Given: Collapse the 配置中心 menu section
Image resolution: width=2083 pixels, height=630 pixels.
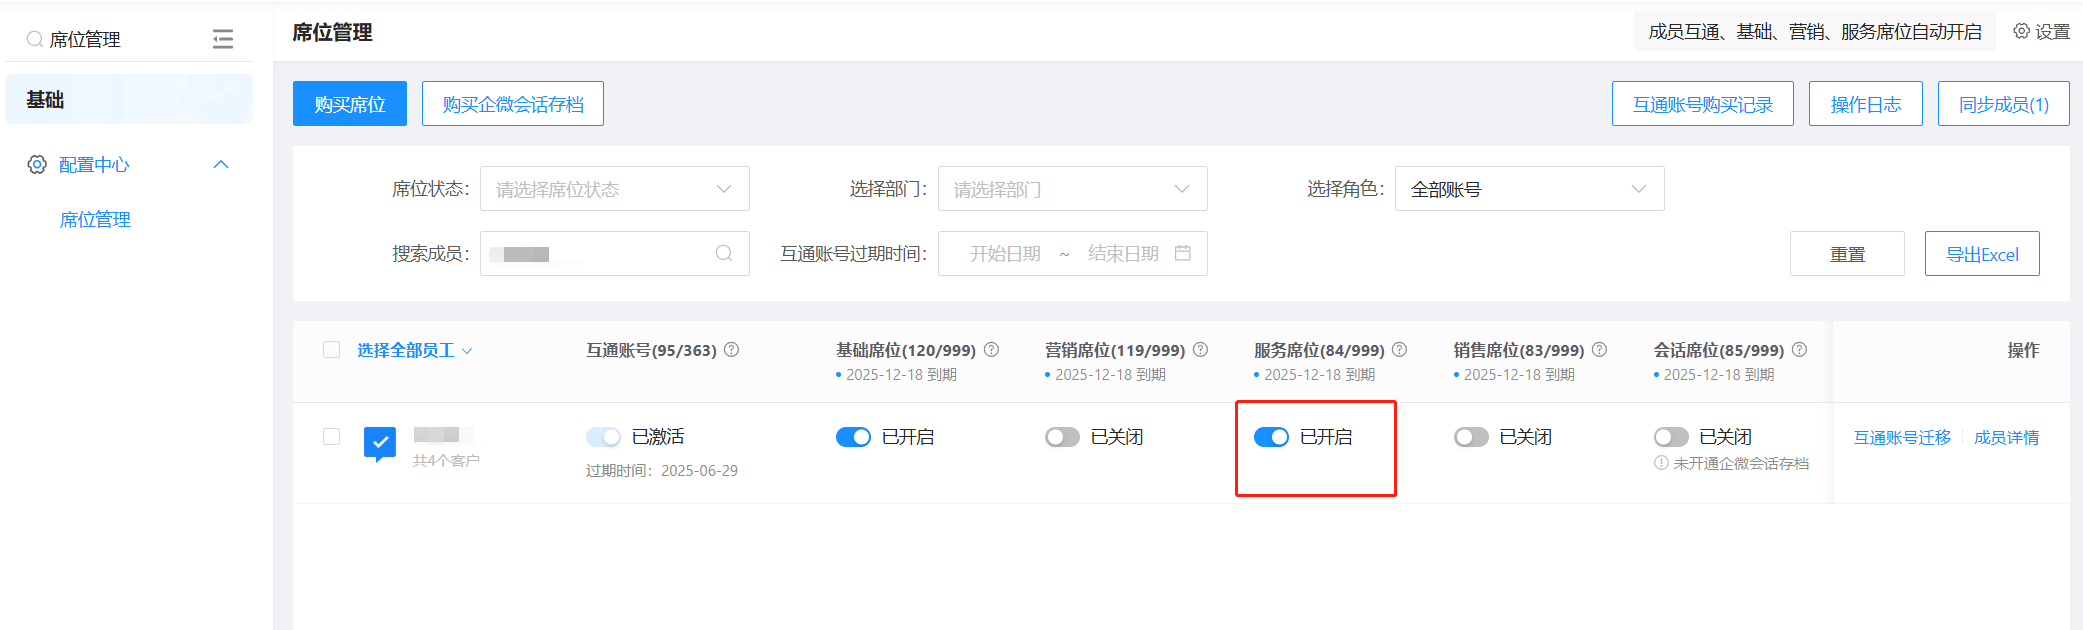Looking at the screenshot, I should tap(221, 165).
